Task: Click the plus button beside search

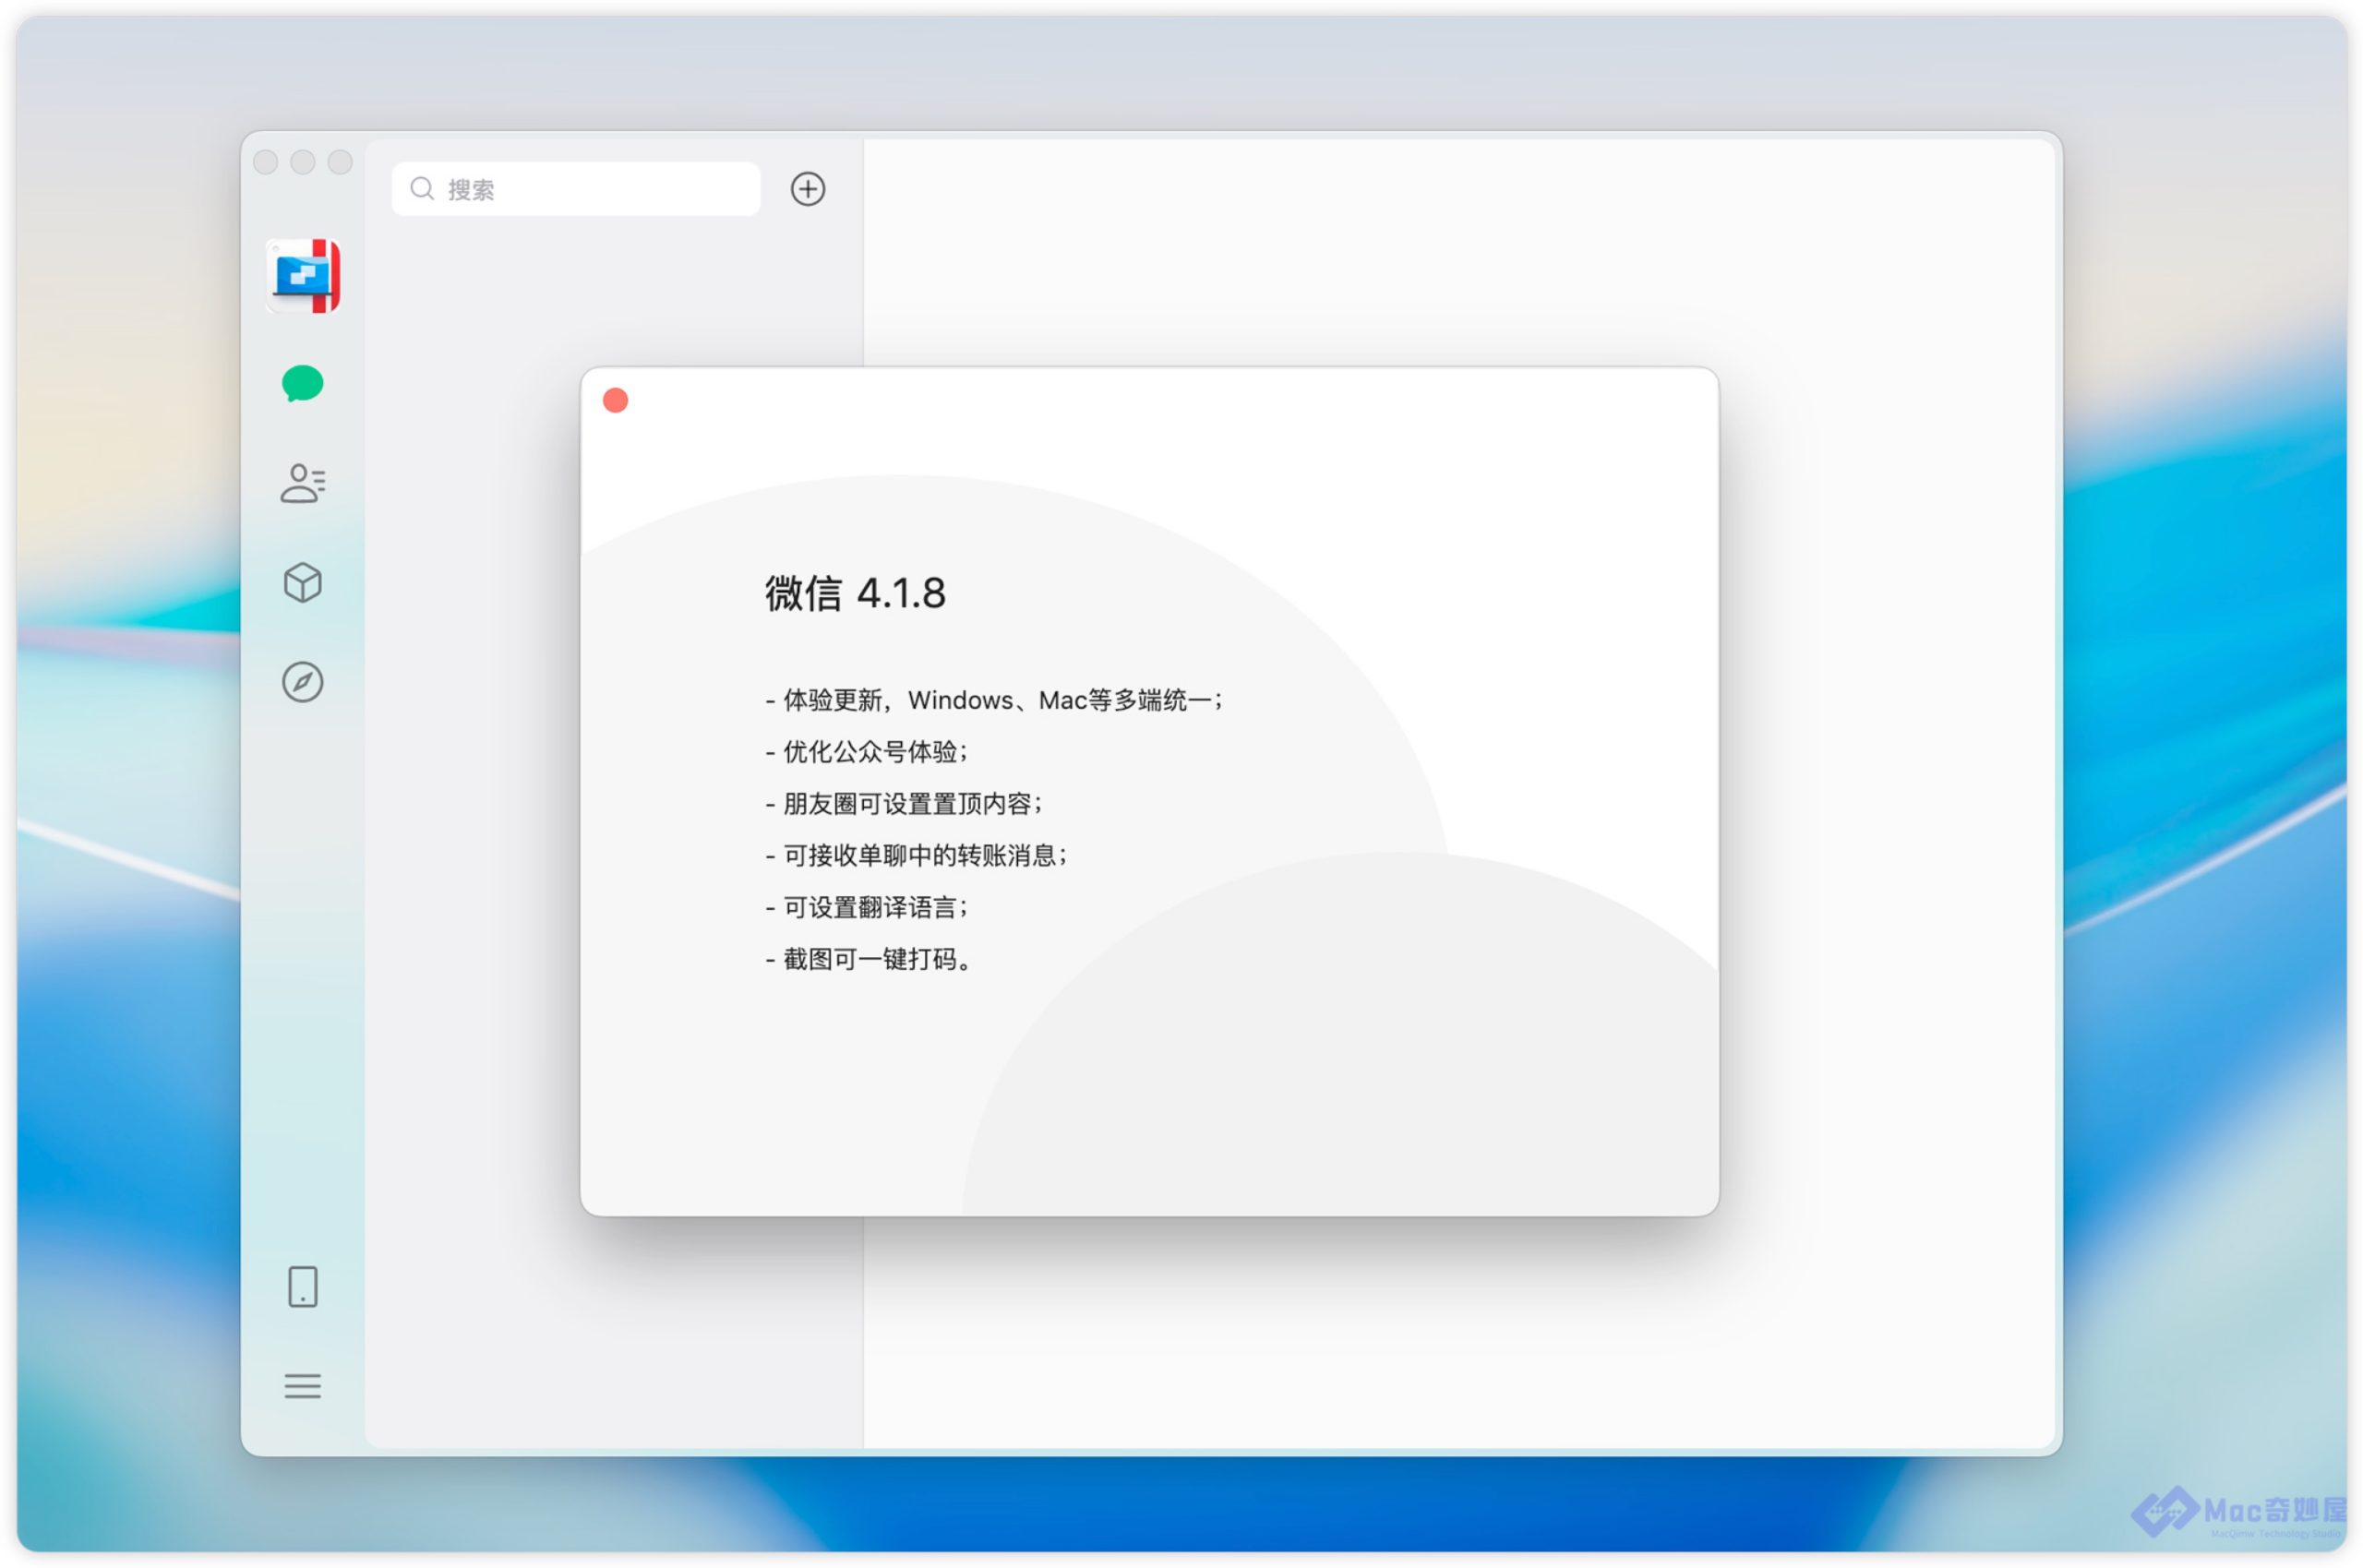Action: coord(807,189)
